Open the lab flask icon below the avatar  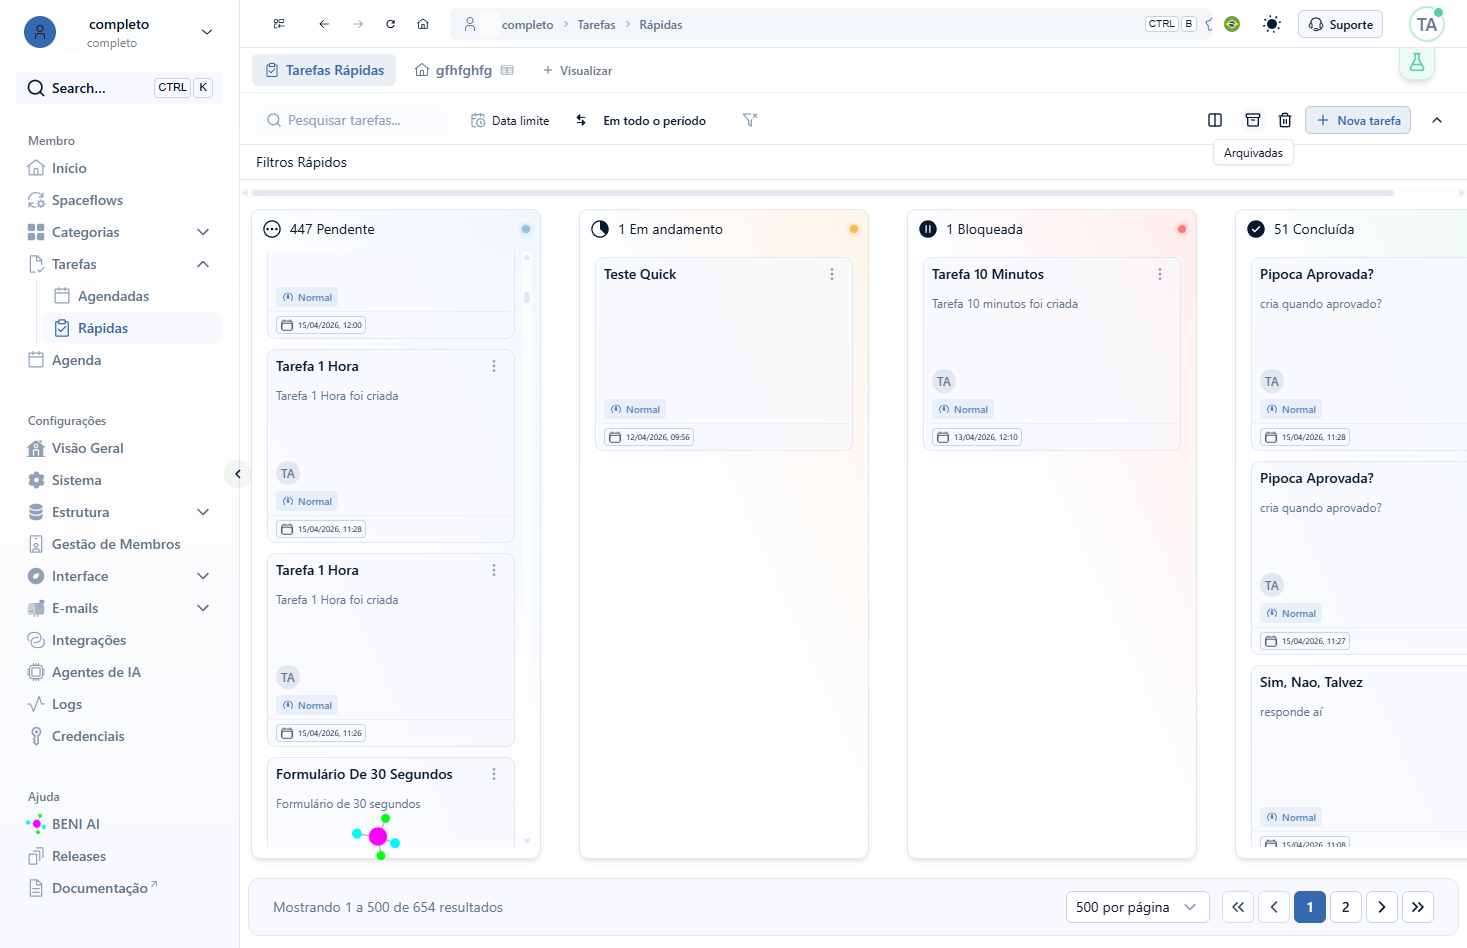point(1417,63)
